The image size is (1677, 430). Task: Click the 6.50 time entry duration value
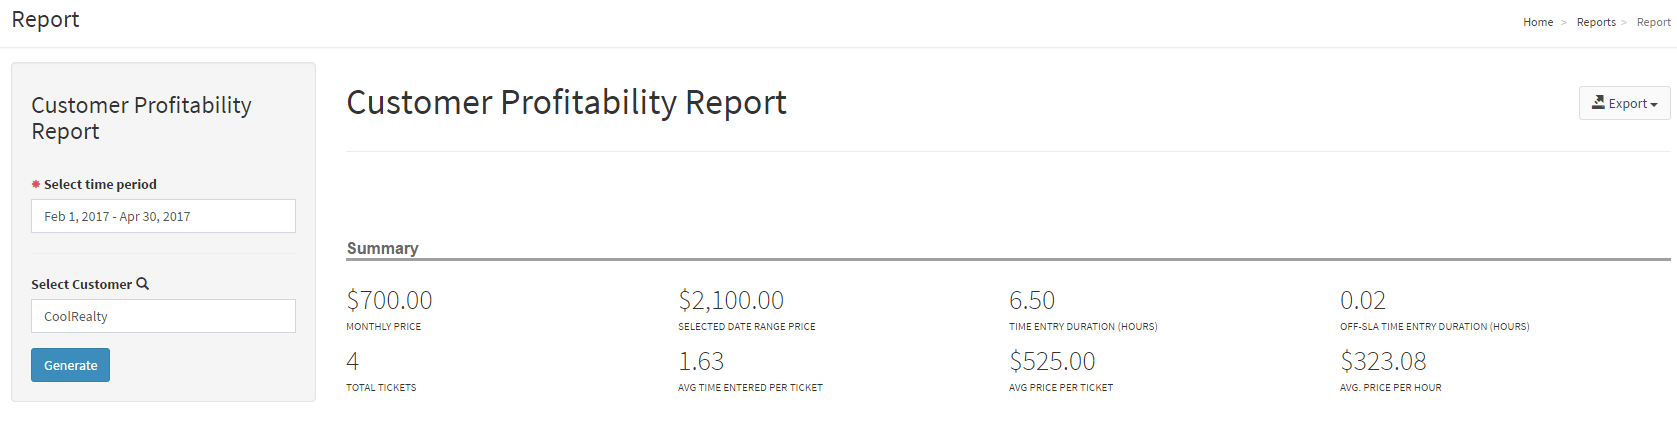[1032, 300]
